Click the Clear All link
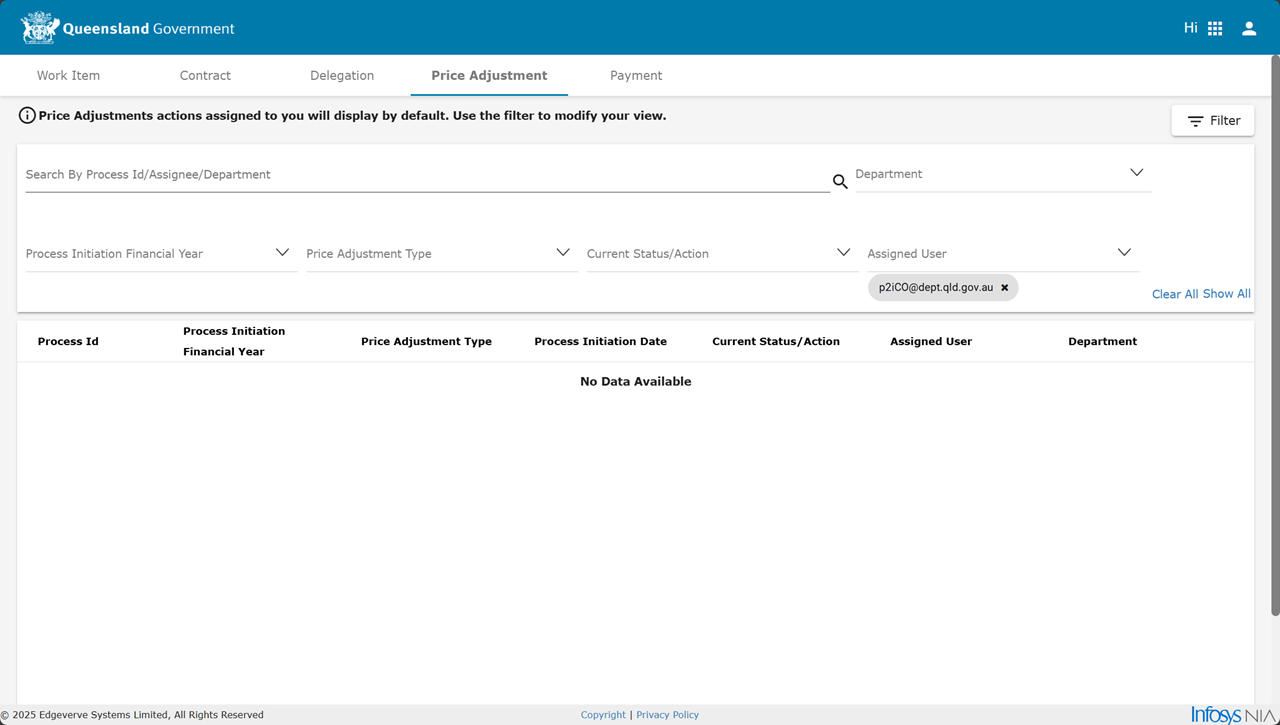Image resolution: width=1280 pixels, height=725 pixels. pyautogui.click(x=1174, y=294)
